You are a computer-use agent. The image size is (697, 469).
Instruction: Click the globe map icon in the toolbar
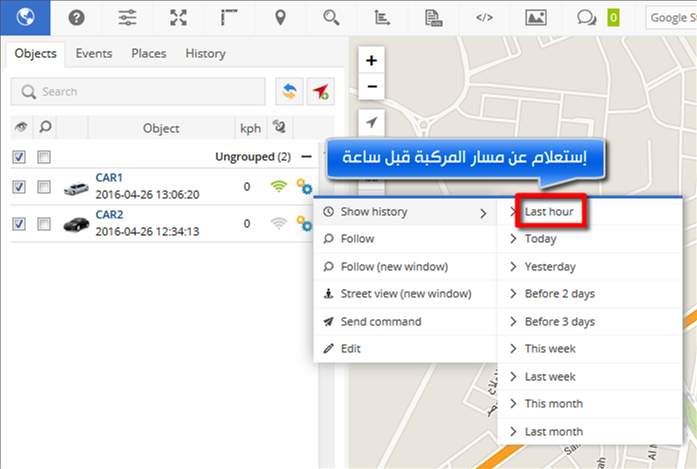click(x=25, y=17)
